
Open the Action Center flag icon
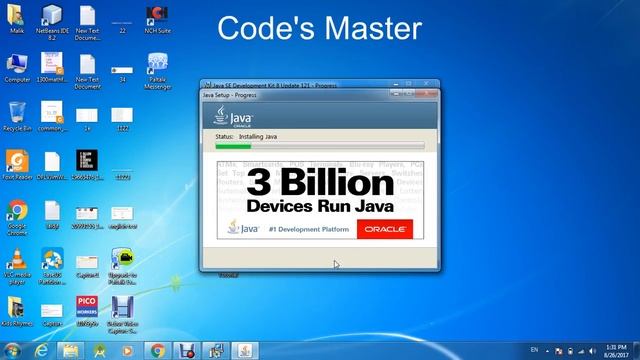pyautogui.click(x=559, y=351)
